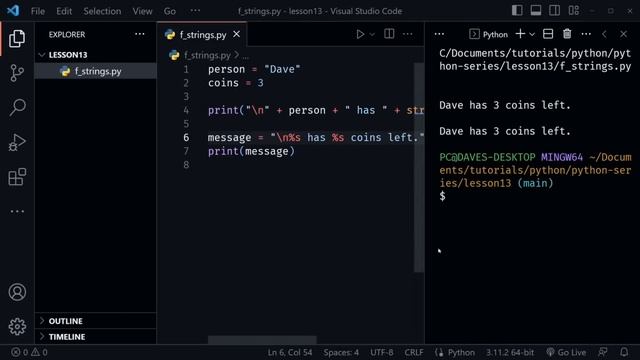640x360 pixels.
Task: Open terminal panel more actions ellipsis
Action: pos(586,34)
